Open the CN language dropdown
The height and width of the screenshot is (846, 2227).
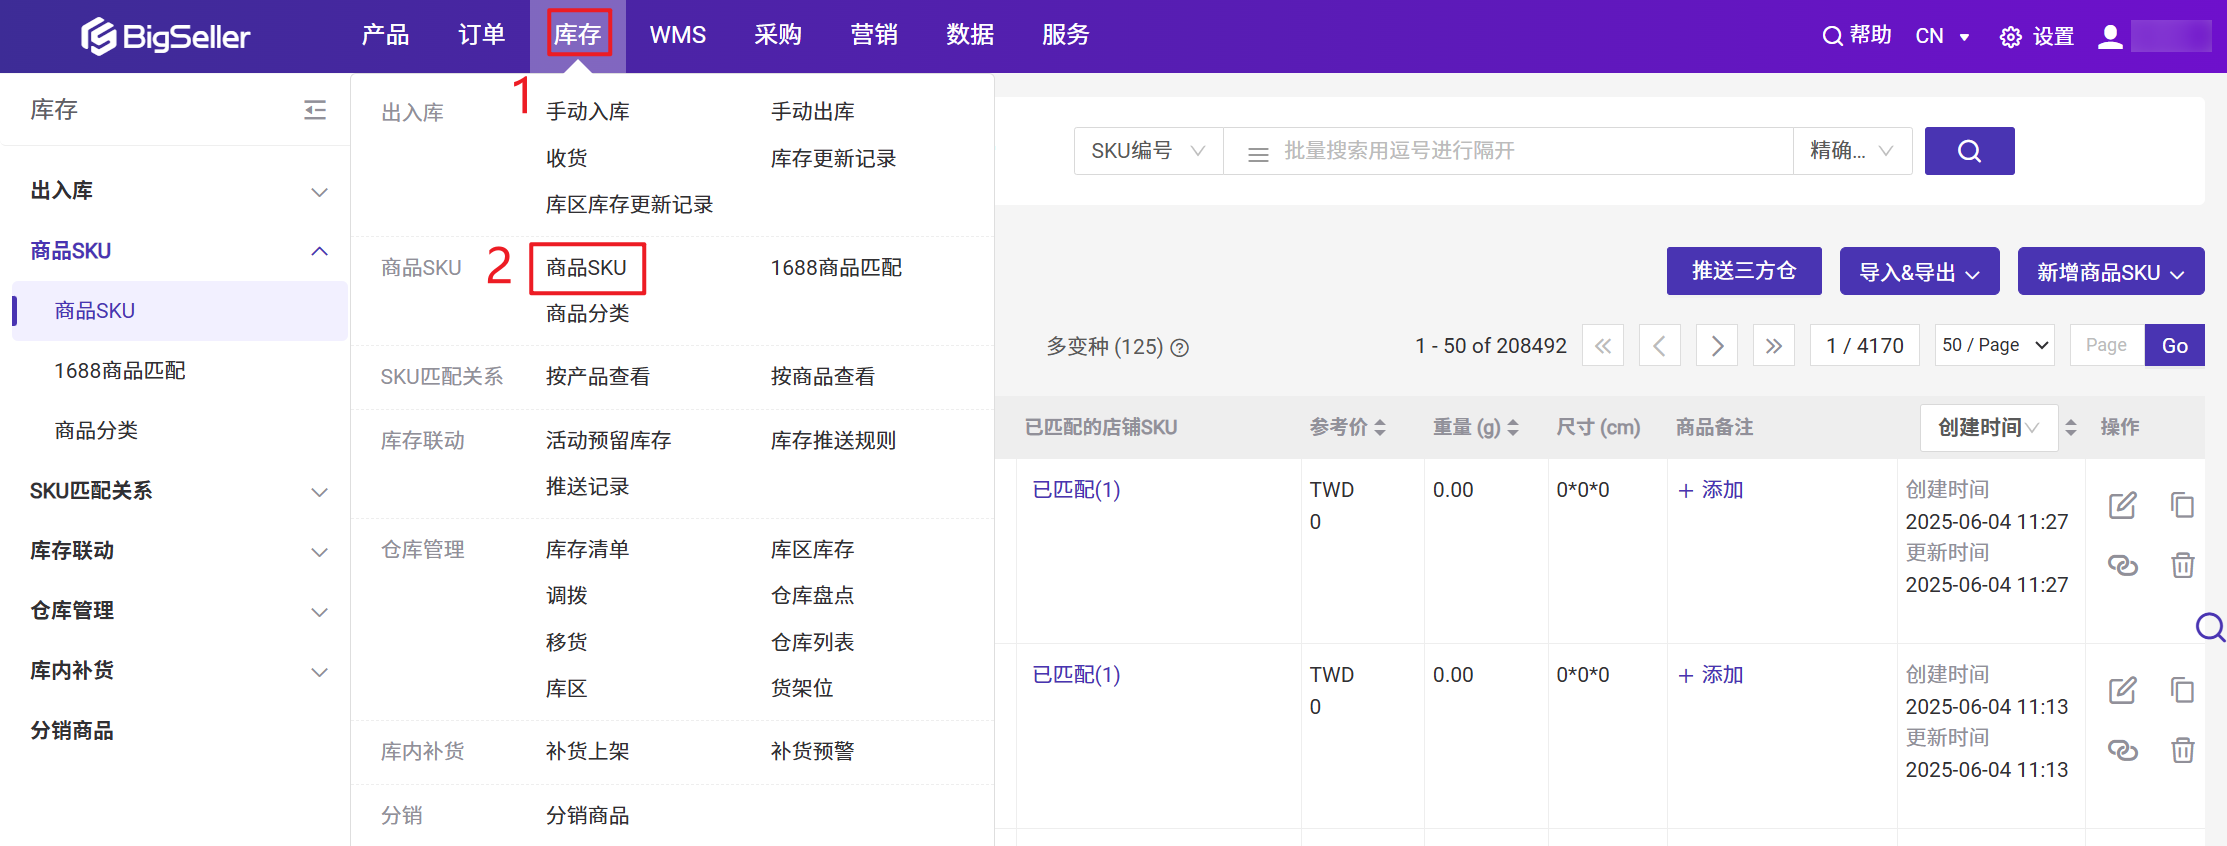coord(1942,37)
